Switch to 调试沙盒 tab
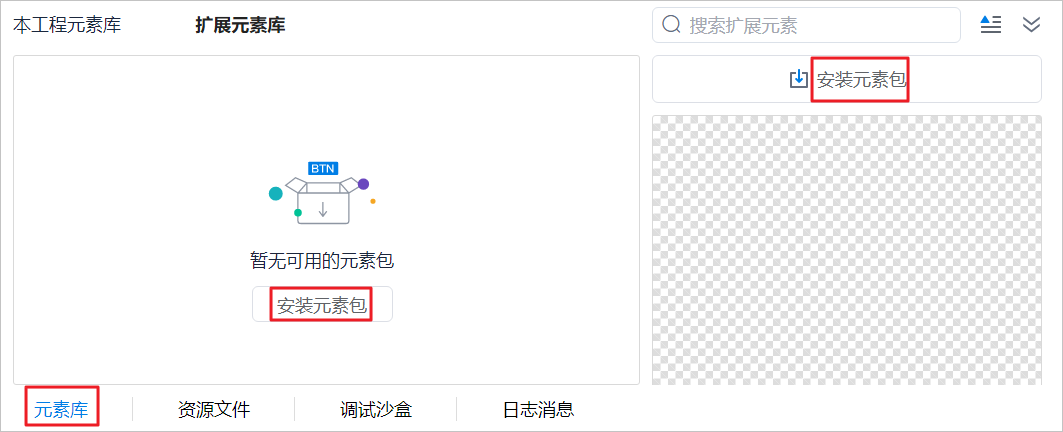This screenshot has width=1063, height=432. [376, 410]
